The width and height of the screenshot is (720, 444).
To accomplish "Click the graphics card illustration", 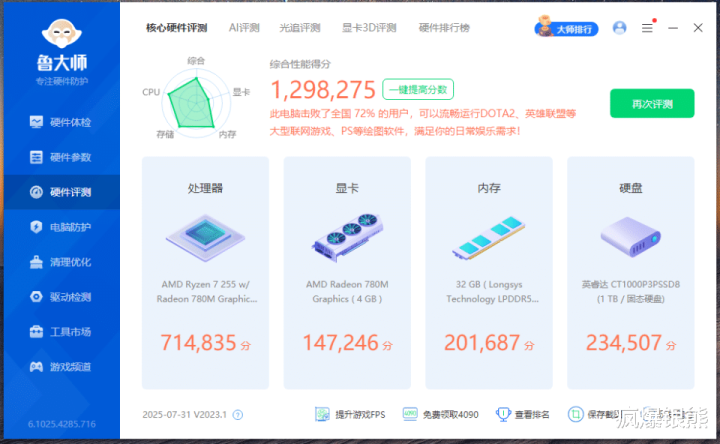I will click(348, 237).
